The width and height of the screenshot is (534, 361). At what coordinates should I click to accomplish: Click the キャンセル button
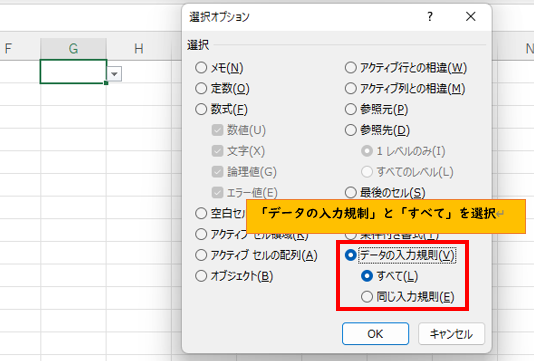click(451, 334)
